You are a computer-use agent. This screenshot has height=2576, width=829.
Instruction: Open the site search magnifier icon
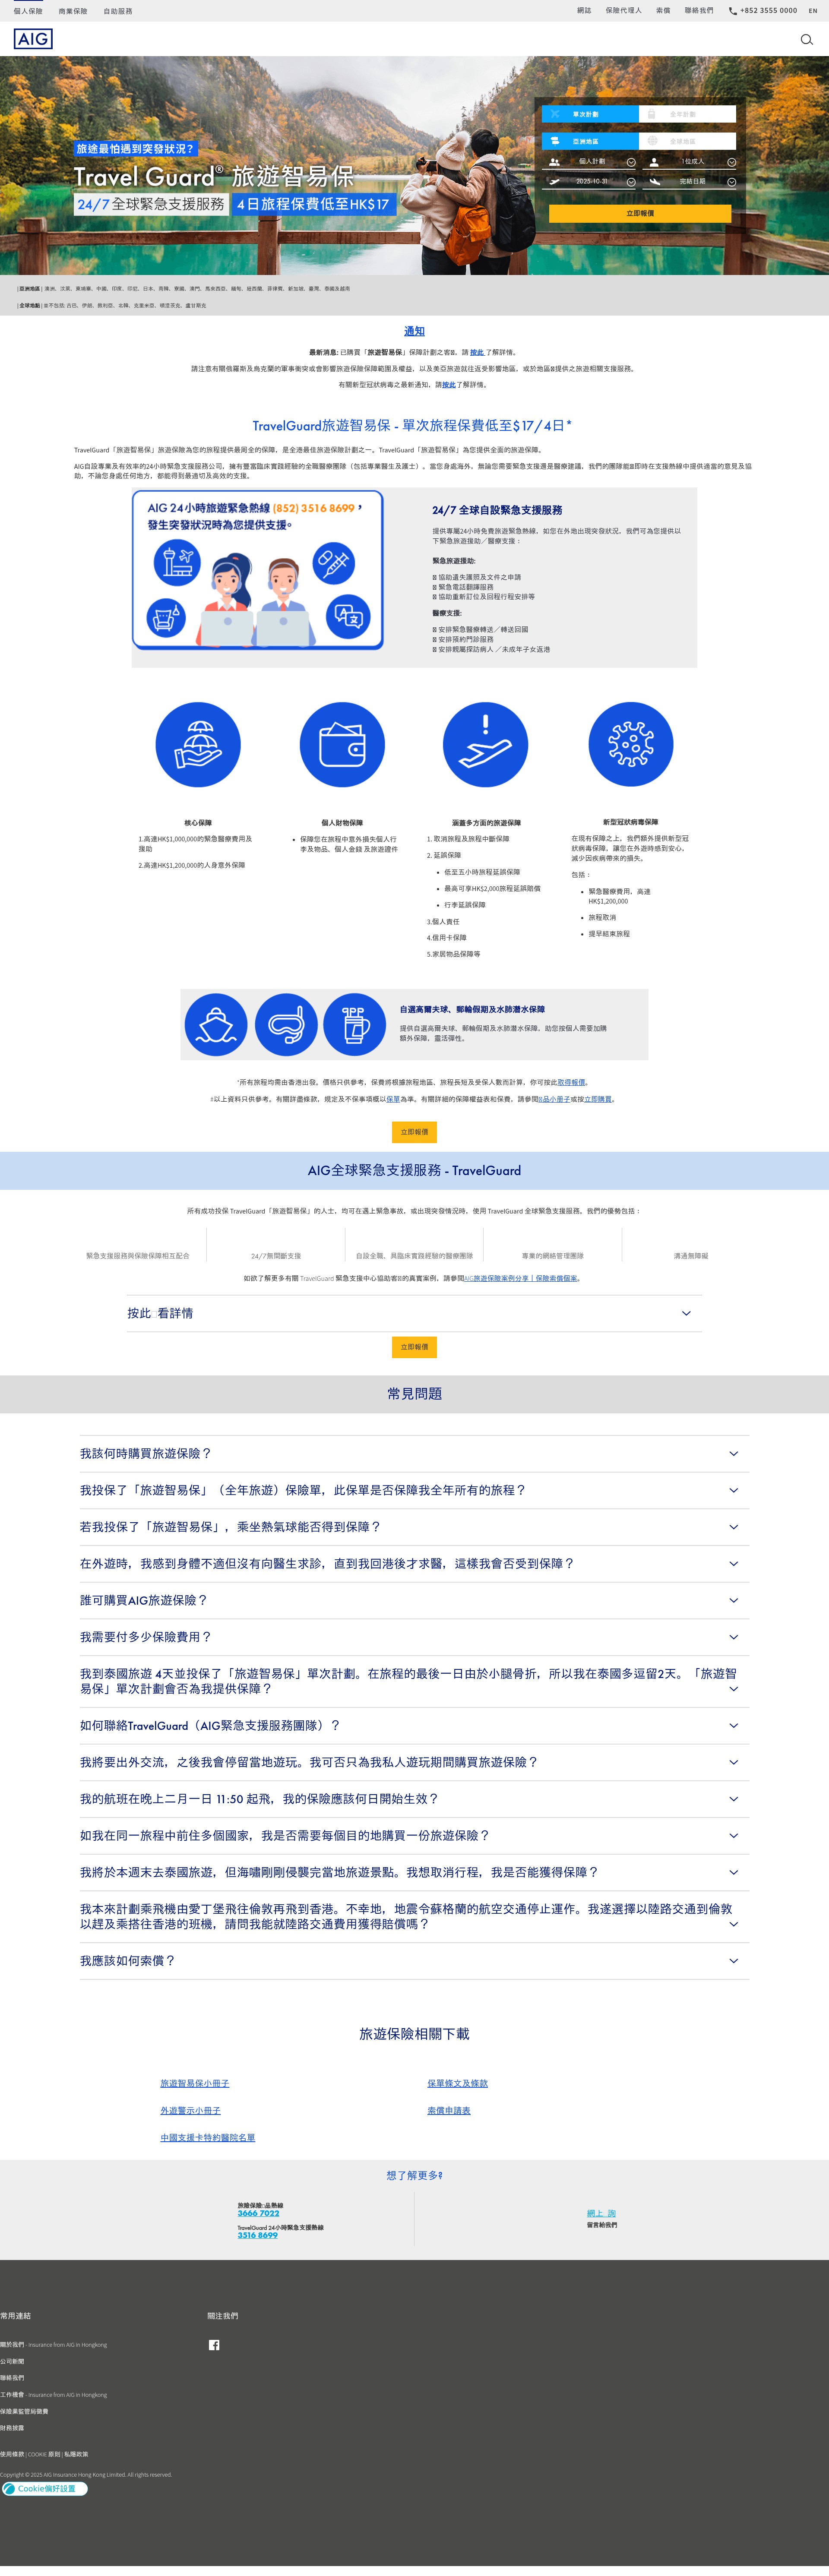click(x=806, y=40)
